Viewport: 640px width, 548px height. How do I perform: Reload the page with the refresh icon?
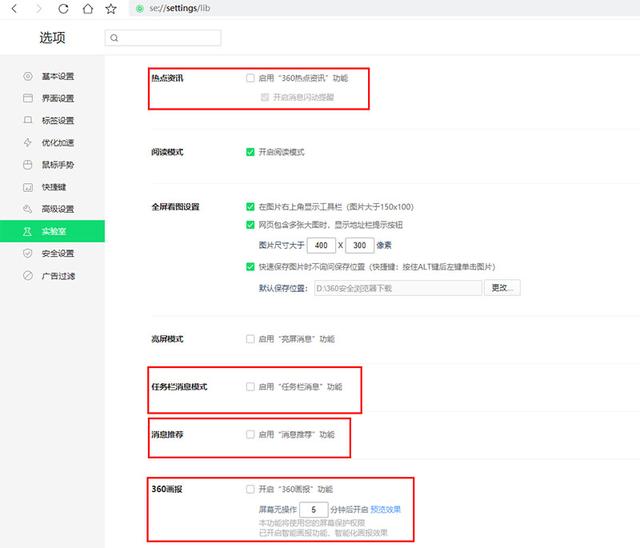pyautogui.click(x=63, y=9)
